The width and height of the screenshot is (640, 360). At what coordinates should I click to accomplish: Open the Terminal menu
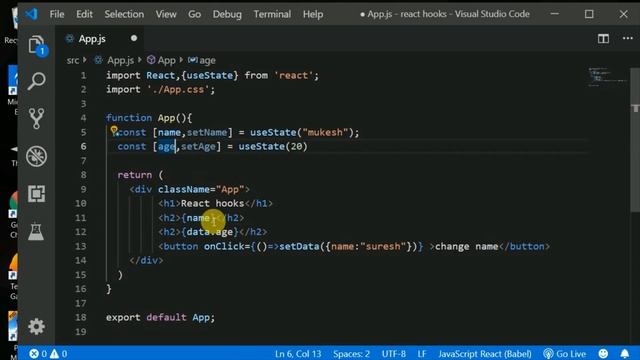pyautogui.click(x=272, y=14)
